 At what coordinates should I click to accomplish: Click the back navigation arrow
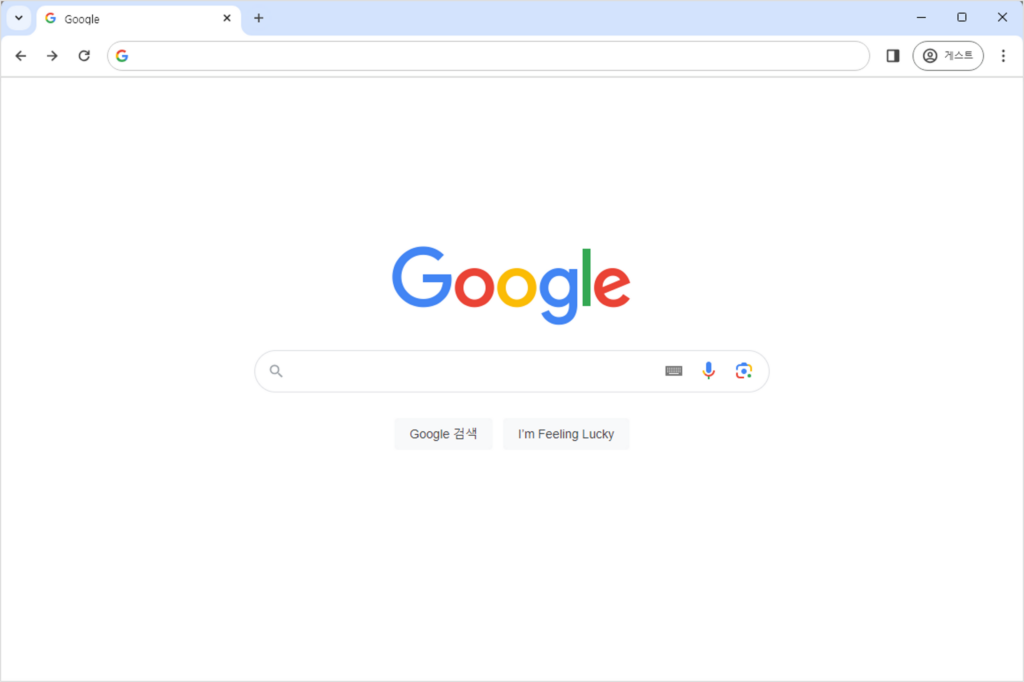21,56
